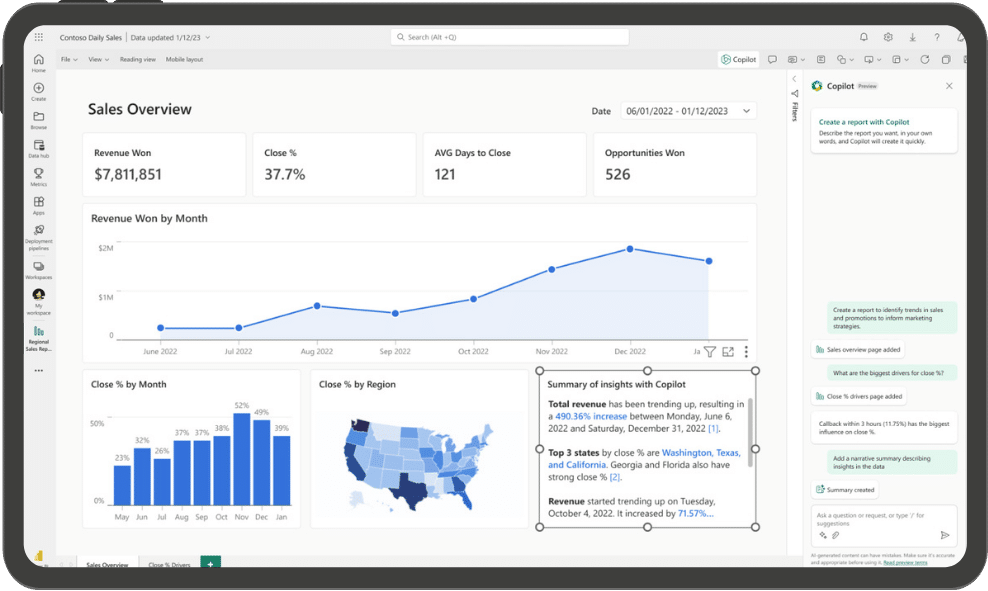The image size is (988, 591).
Task: Switch to Mobile layout
Action: coord(184,59)
